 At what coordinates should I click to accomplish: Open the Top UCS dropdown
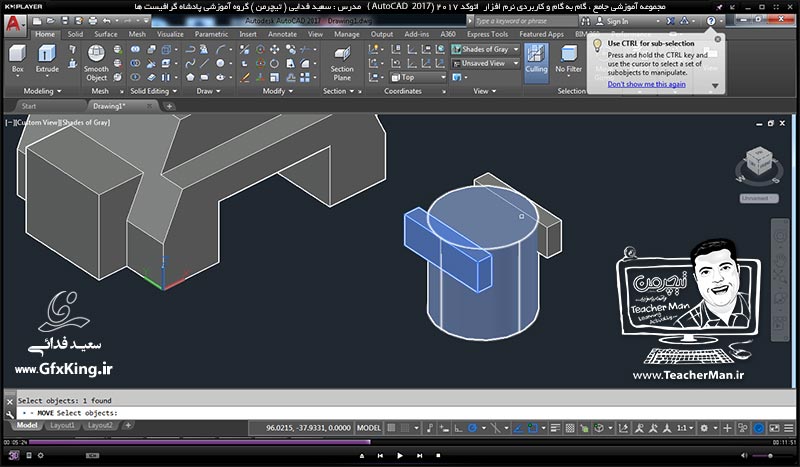click(418, 77)
